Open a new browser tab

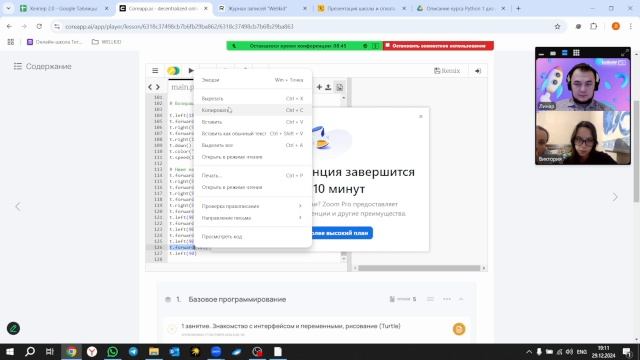(518, 9)
